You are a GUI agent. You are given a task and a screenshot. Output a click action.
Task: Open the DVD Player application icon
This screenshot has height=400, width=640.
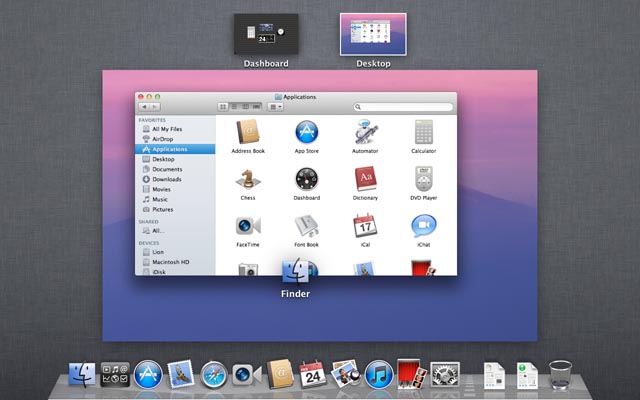click(424, 178)
